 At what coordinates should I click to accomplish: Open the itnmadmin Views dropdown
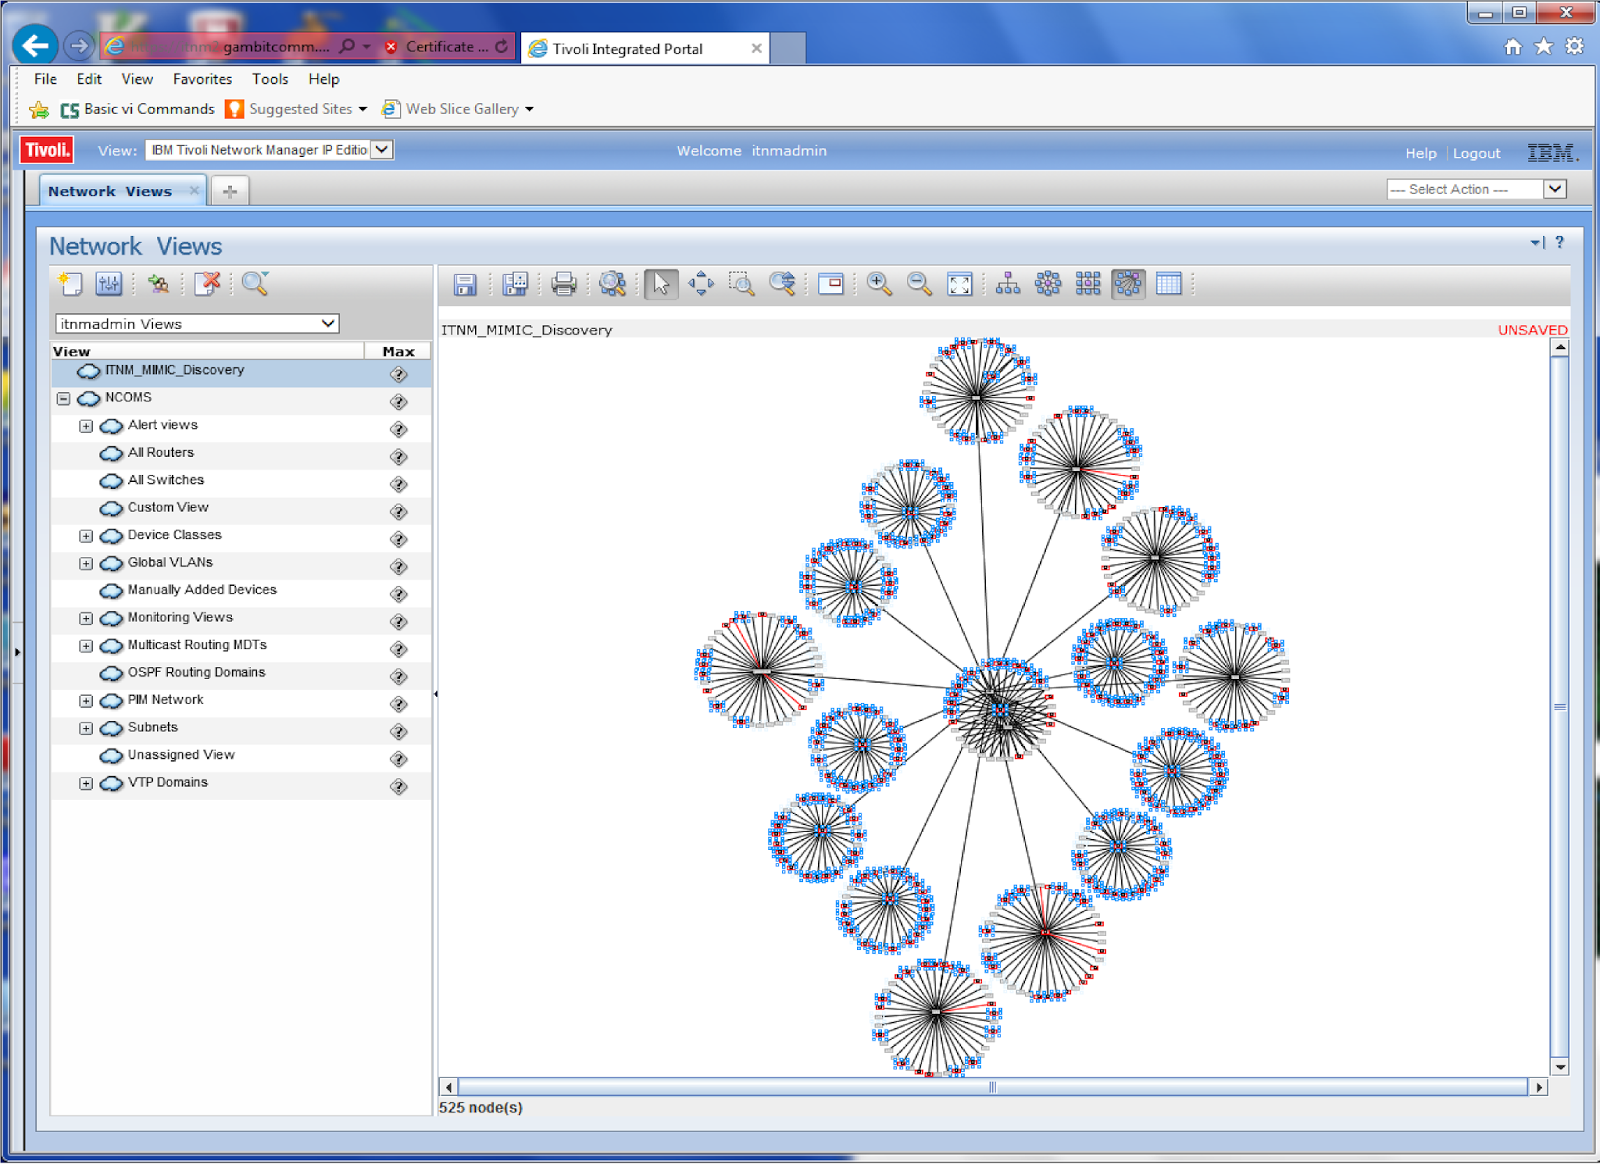[x=328, y=323]
